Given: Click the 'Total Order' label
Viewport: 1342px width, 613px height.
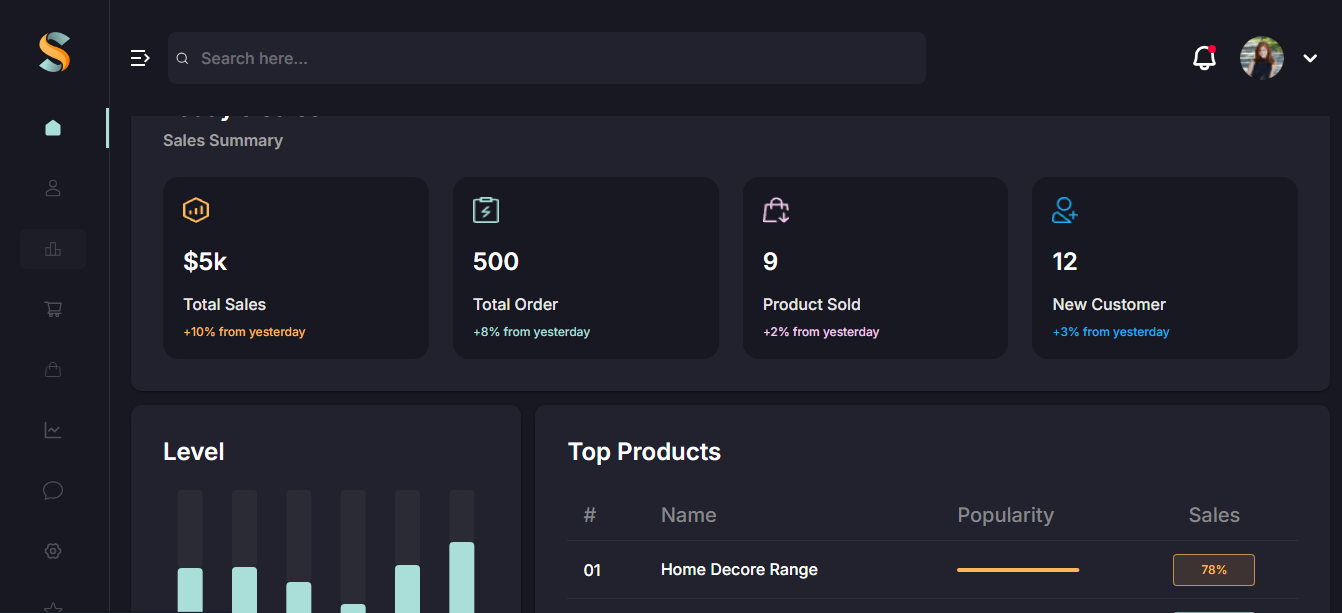Looking at the screenshot, I should pyautogui.click(x=516, y=304).
